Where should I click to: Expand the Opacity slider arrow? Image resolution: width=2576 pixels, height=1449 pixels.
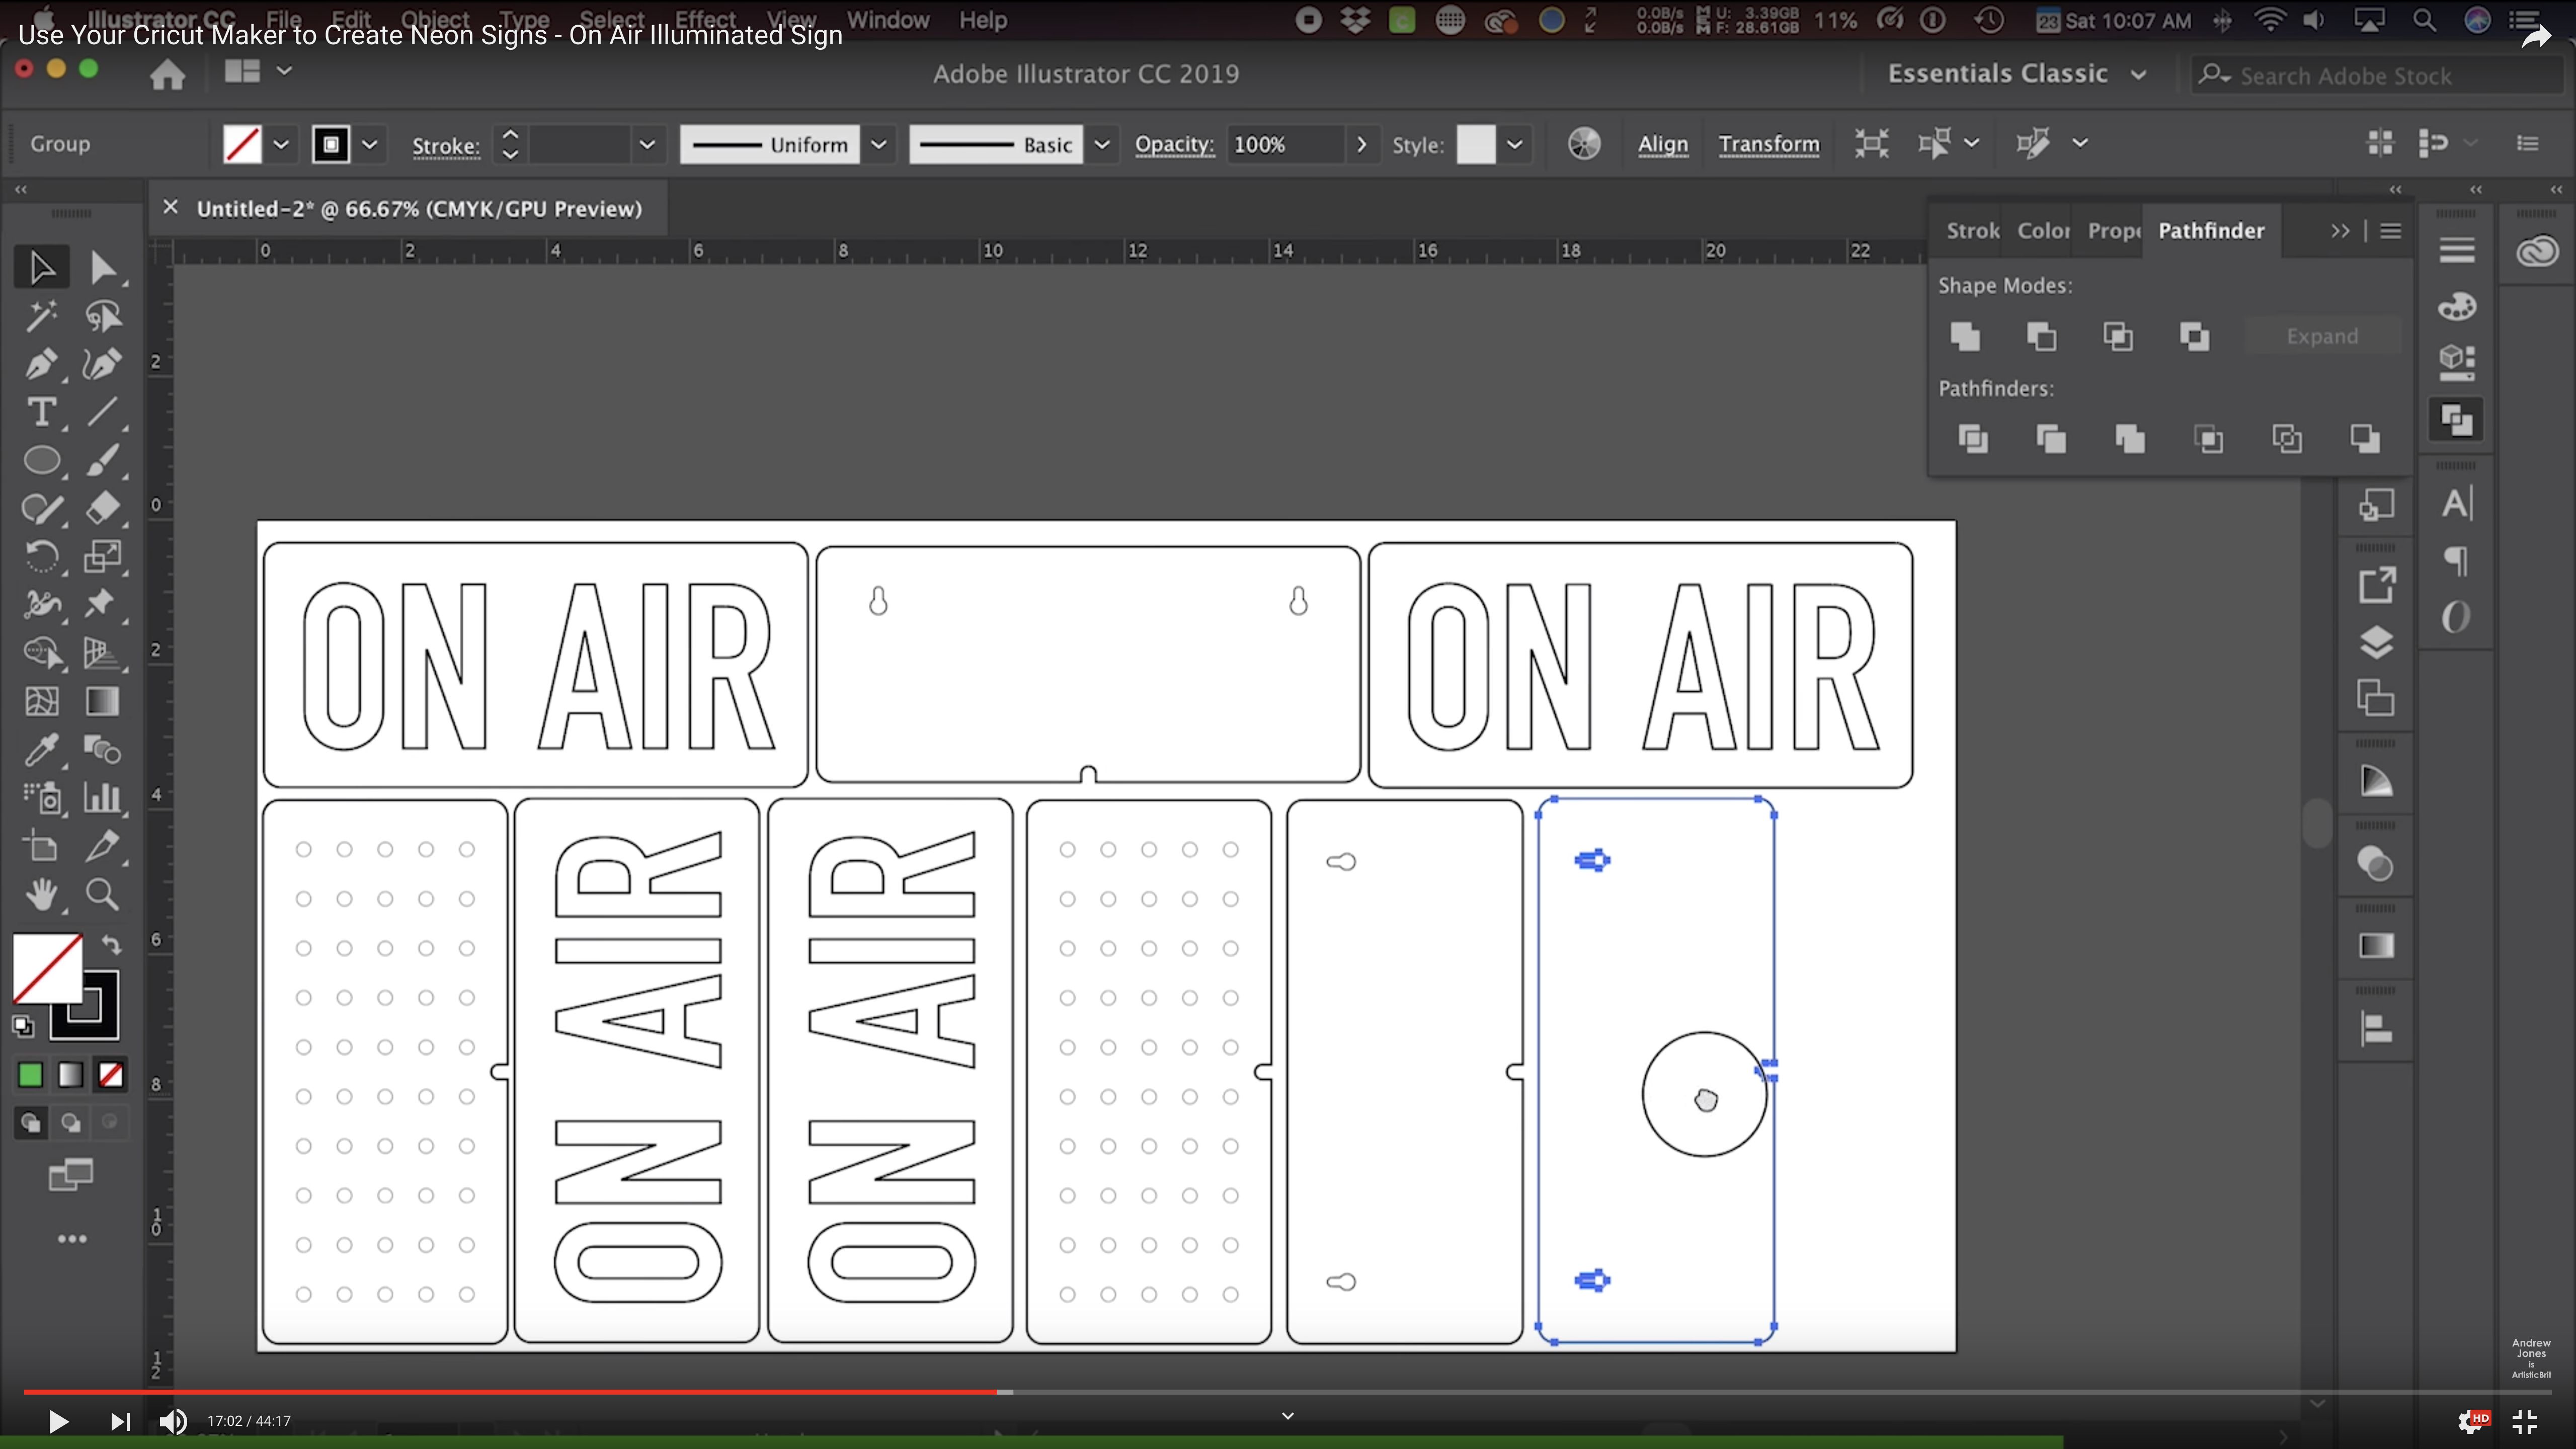click(x=1361, y=144)
